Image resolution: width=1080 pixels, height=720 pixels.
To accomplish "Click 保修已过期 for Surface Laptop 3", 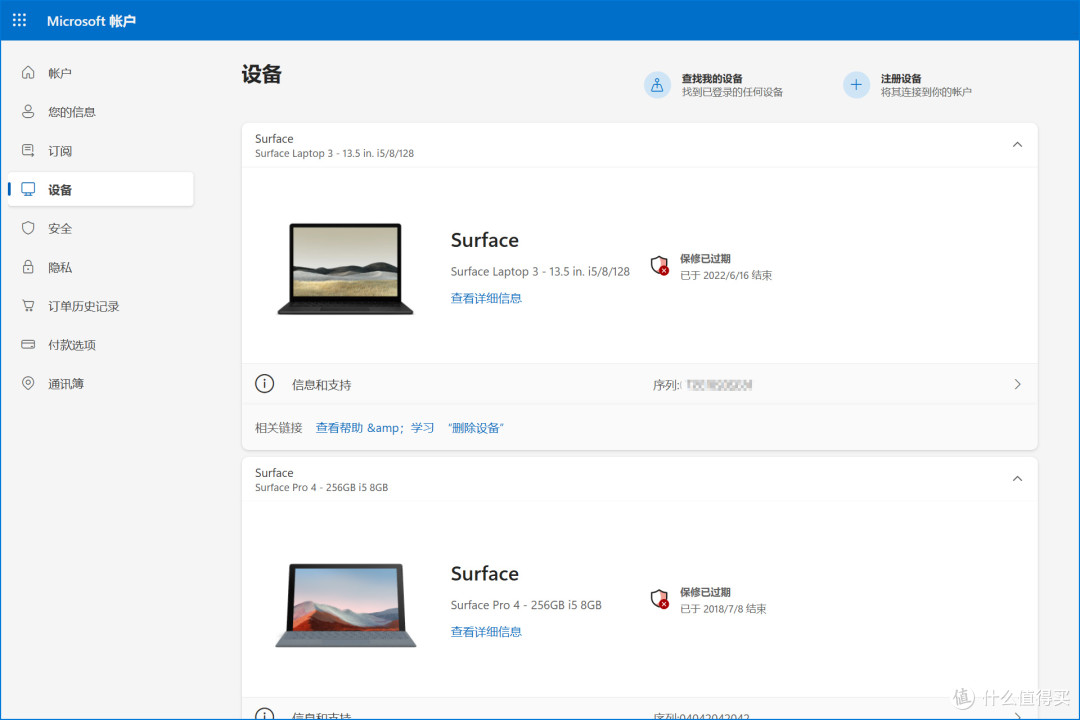I will click(x=705, y=258).
